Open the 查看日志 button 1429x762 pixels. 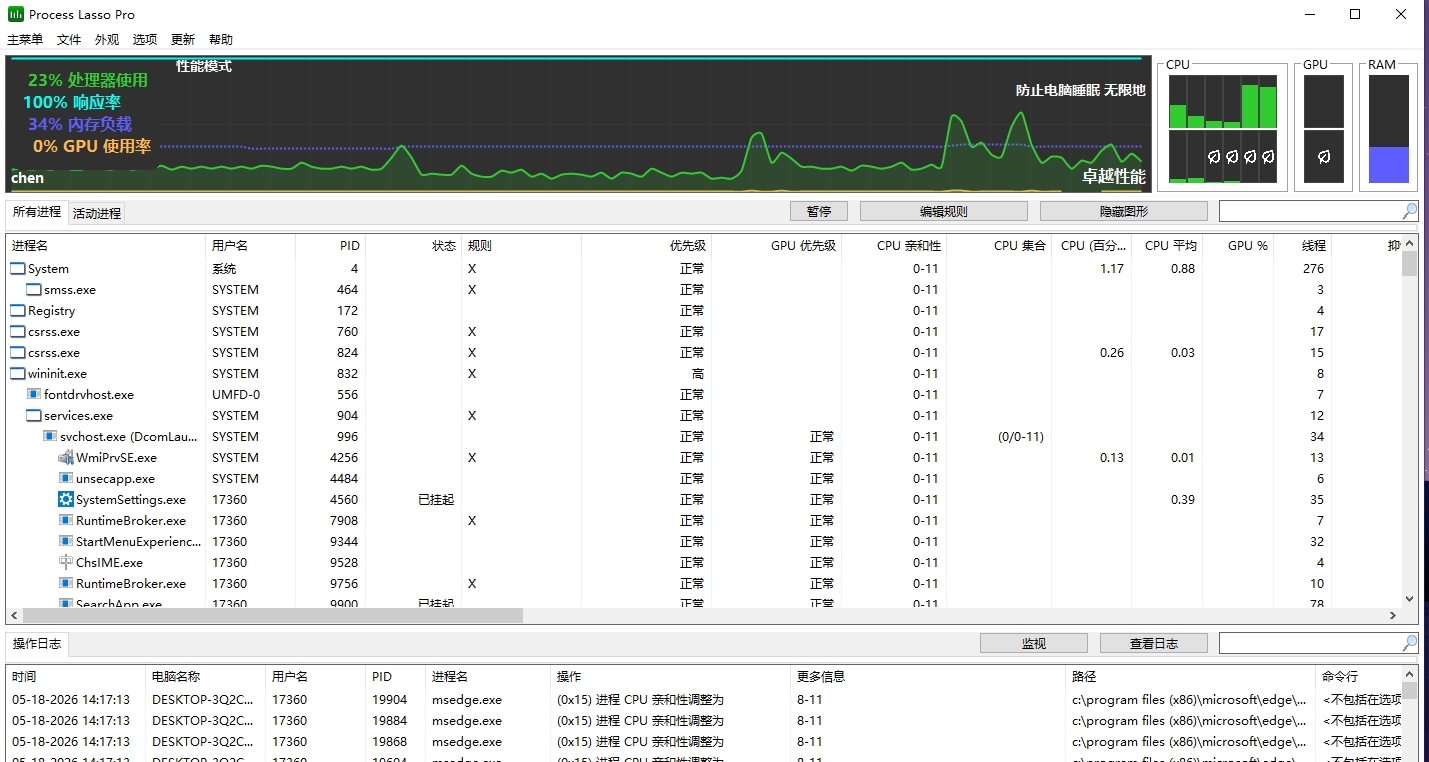pyautogui.click(x=1154, y=643)
